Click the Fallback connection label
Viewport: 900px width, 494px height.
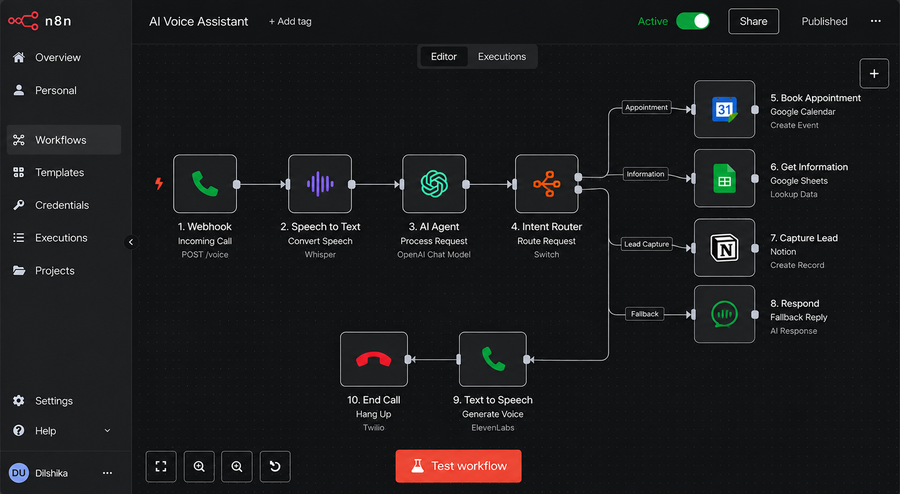pyautogui.click(x=645, y=314)
